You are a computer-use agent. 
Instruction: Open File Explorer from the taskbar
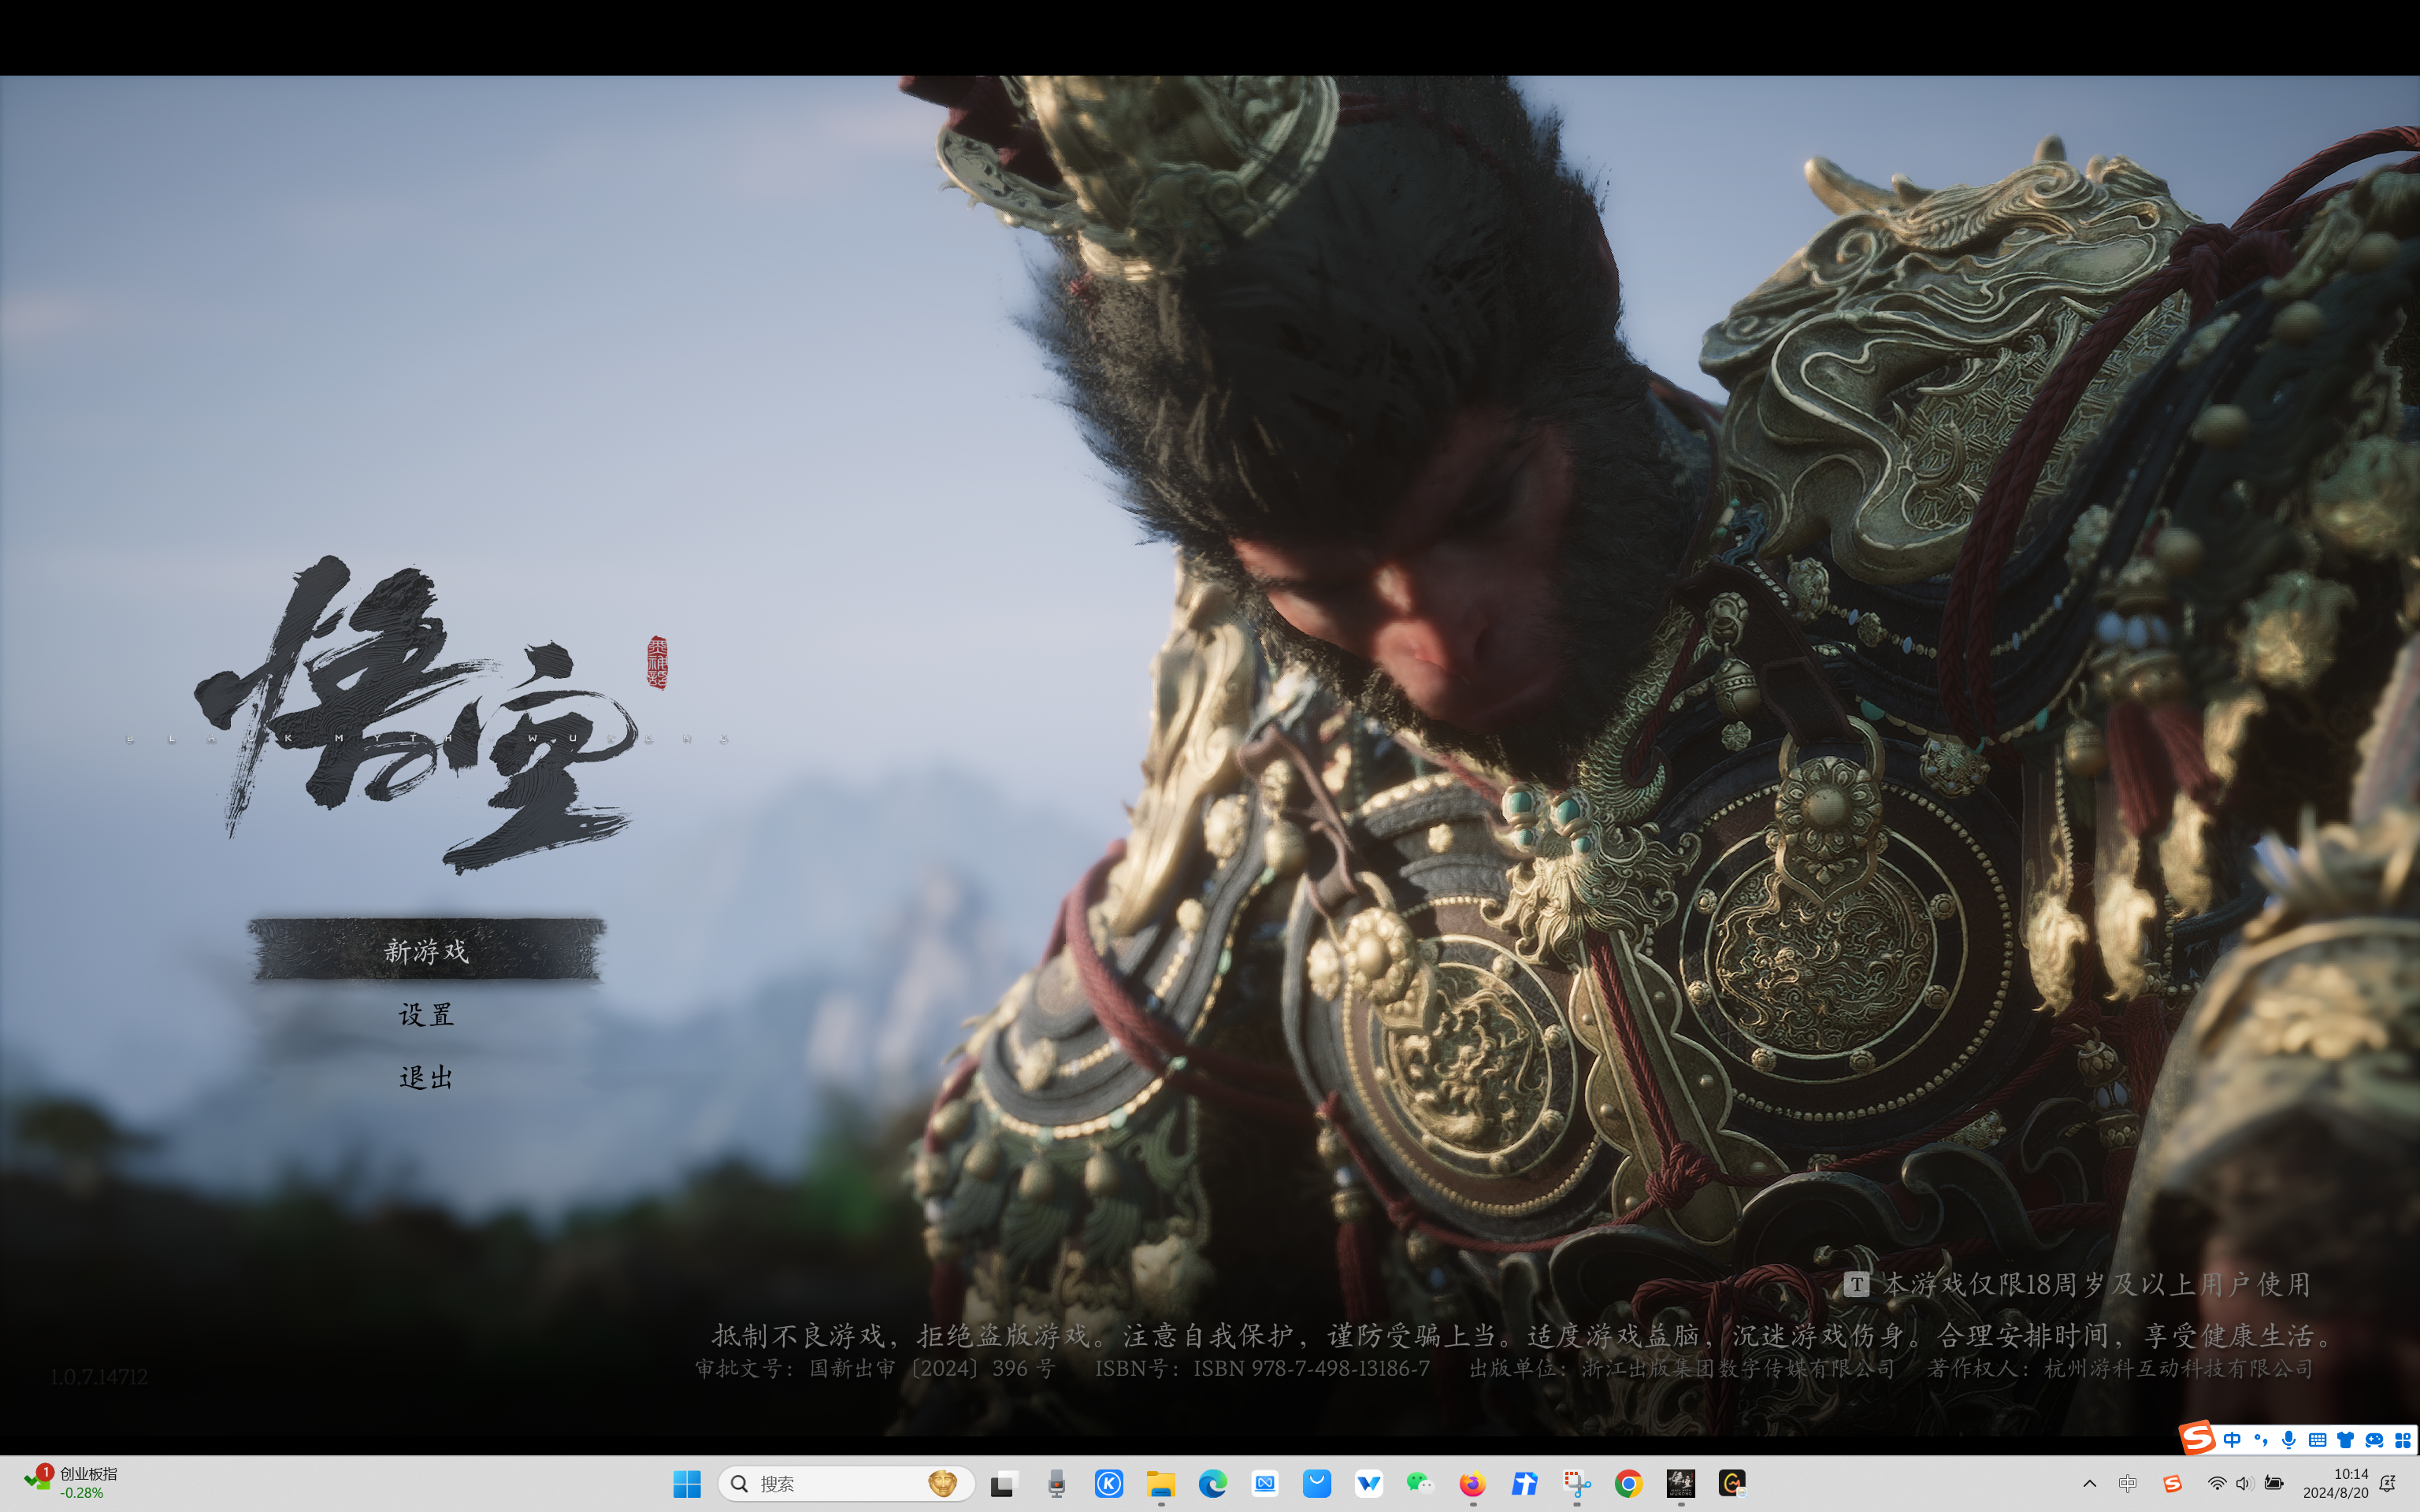coord(1160,1484)
